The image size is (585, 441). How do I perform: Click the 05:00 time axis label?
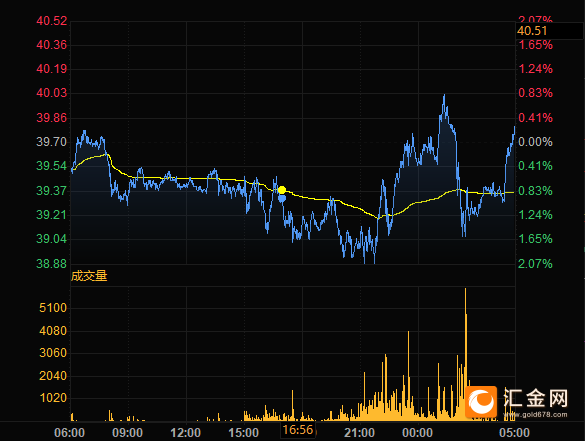[514, 433]
